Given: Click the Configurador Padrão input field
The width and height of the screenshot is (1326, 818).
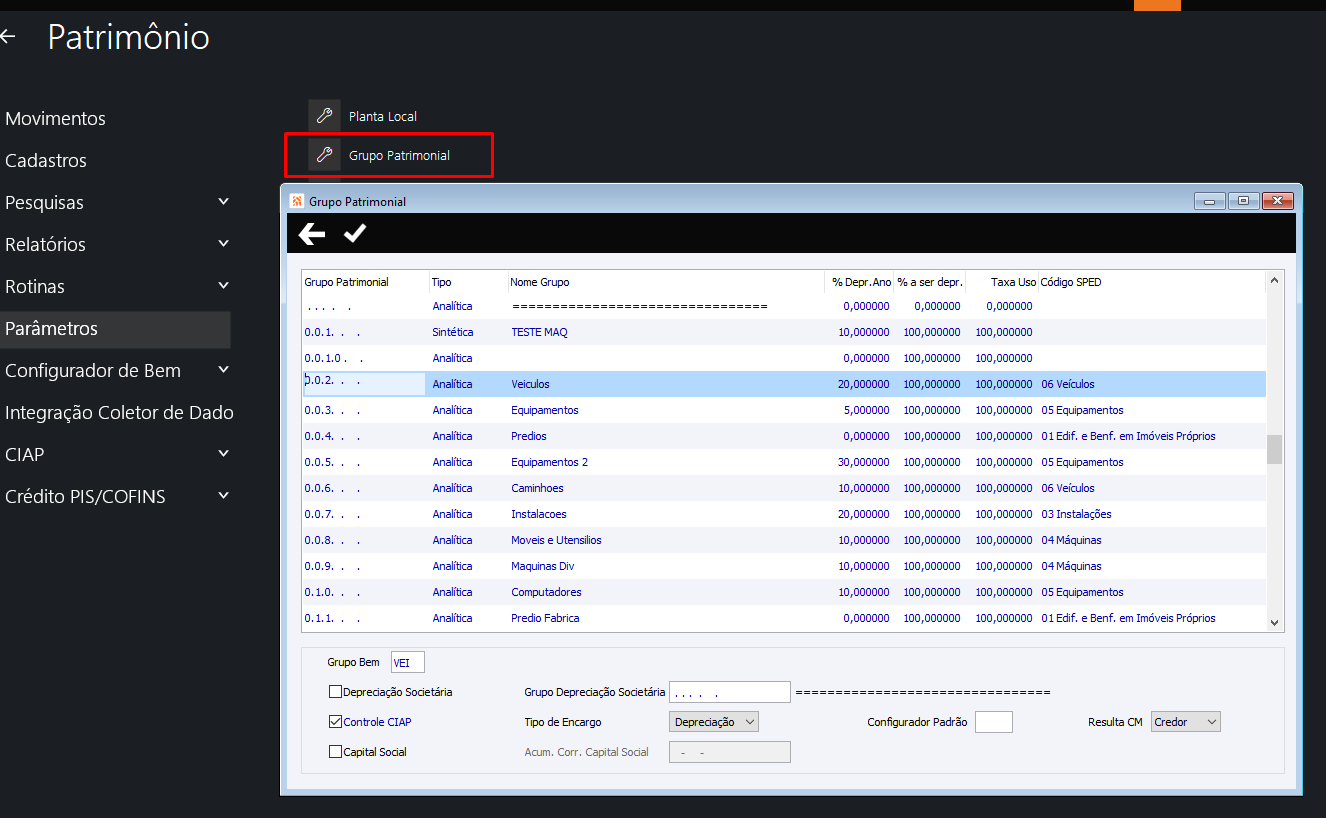Looking at the screenshot, I should pyautogui.click(x=994, y=722).
